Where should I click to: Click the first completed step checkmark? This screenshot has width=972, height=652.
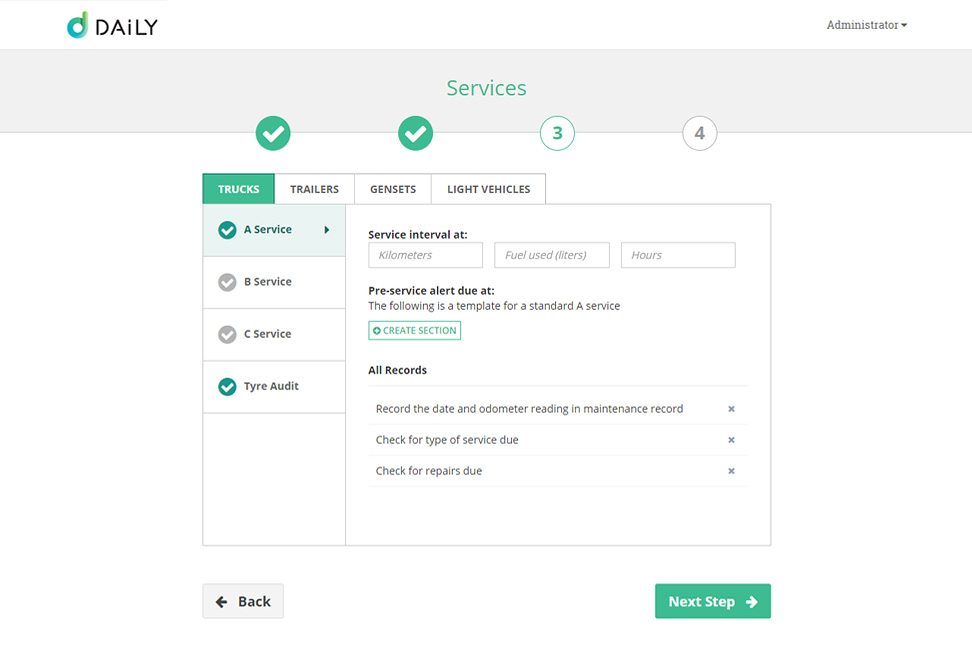273,133
